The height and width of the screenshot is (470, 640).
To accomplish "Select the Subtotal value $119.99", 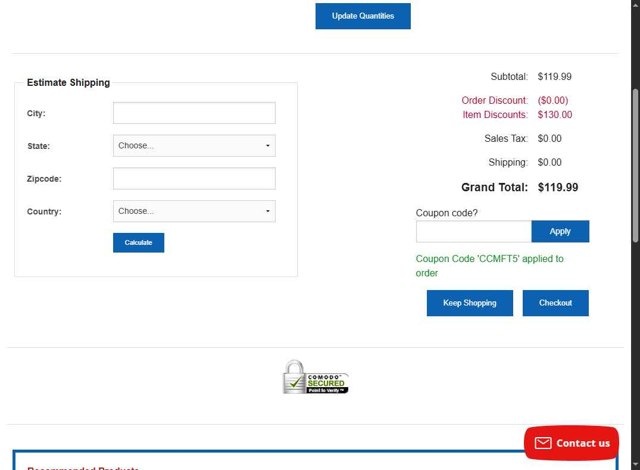I will [x=555, y=77].
